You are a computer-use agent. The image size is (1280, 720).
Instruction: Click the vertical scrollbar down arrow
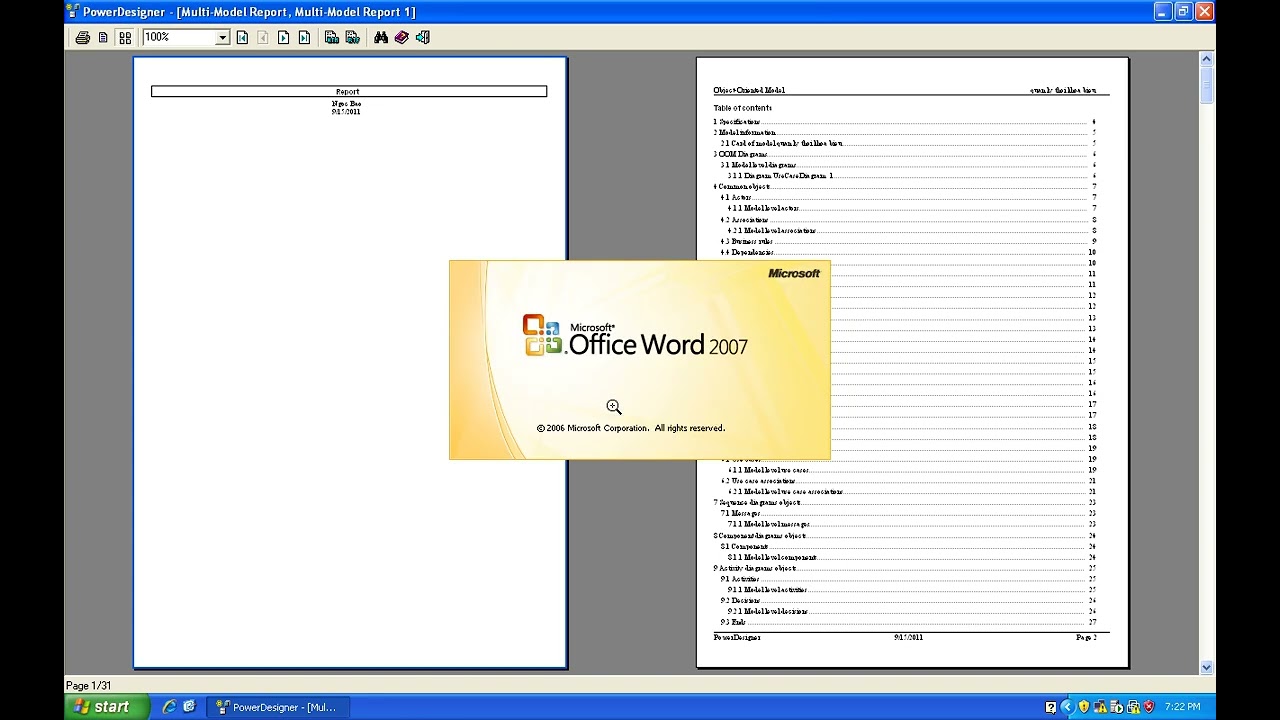tap(1206, 667)
